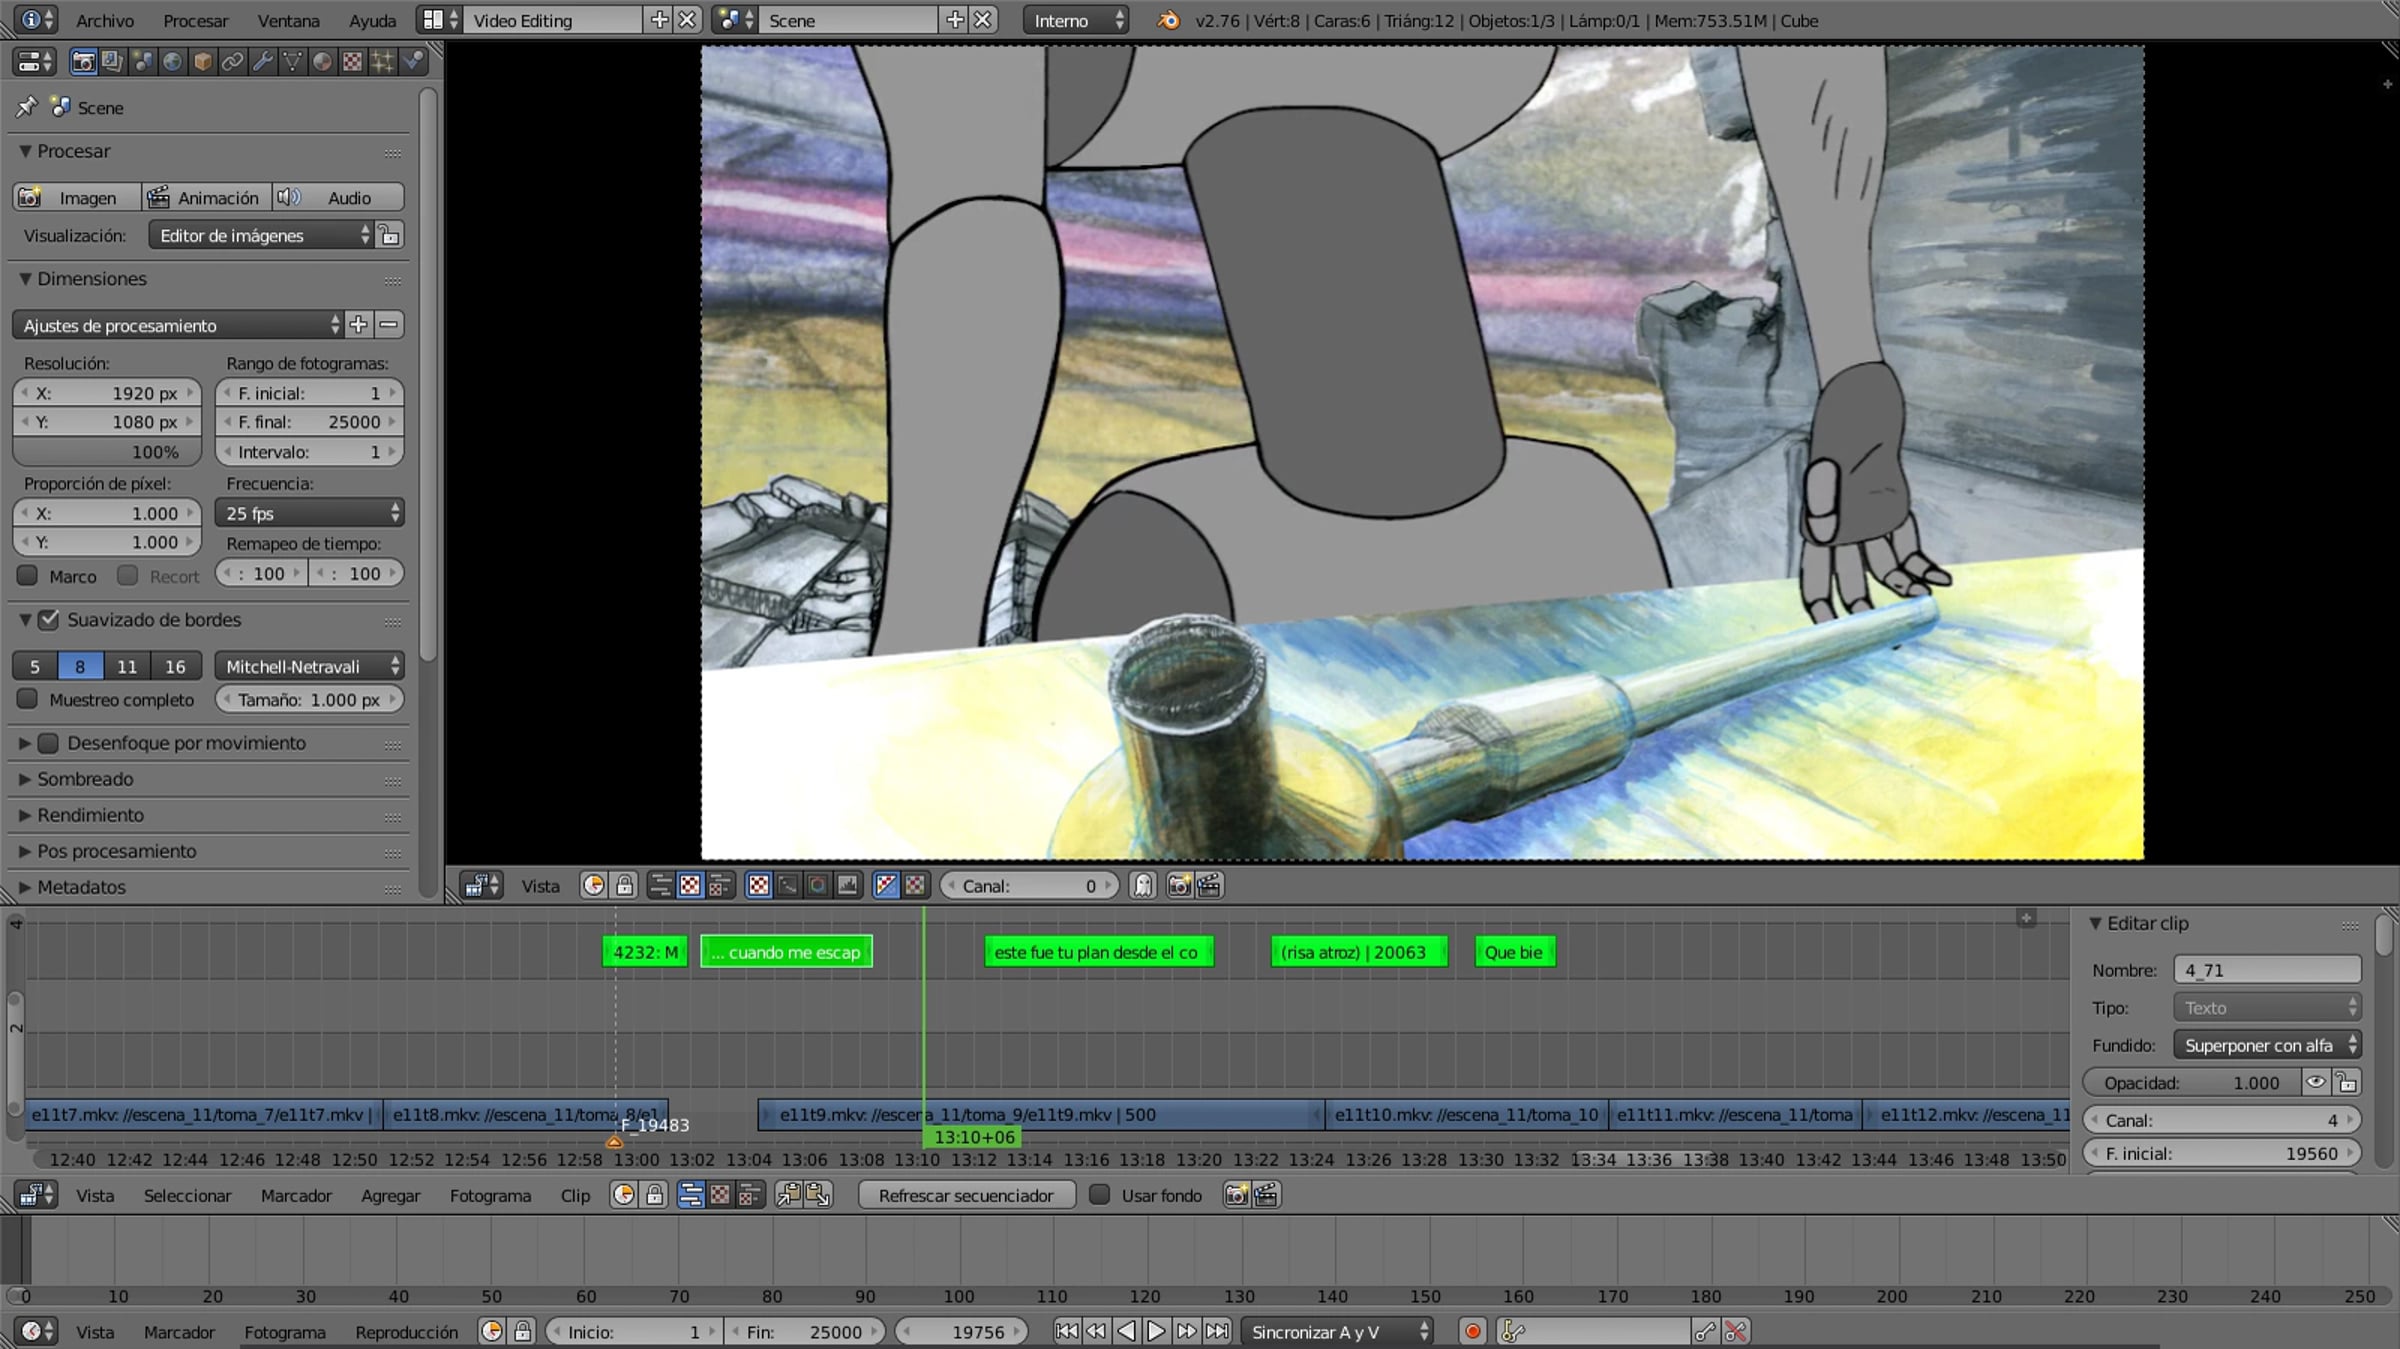Enable the Marco border checkbox

28,576
